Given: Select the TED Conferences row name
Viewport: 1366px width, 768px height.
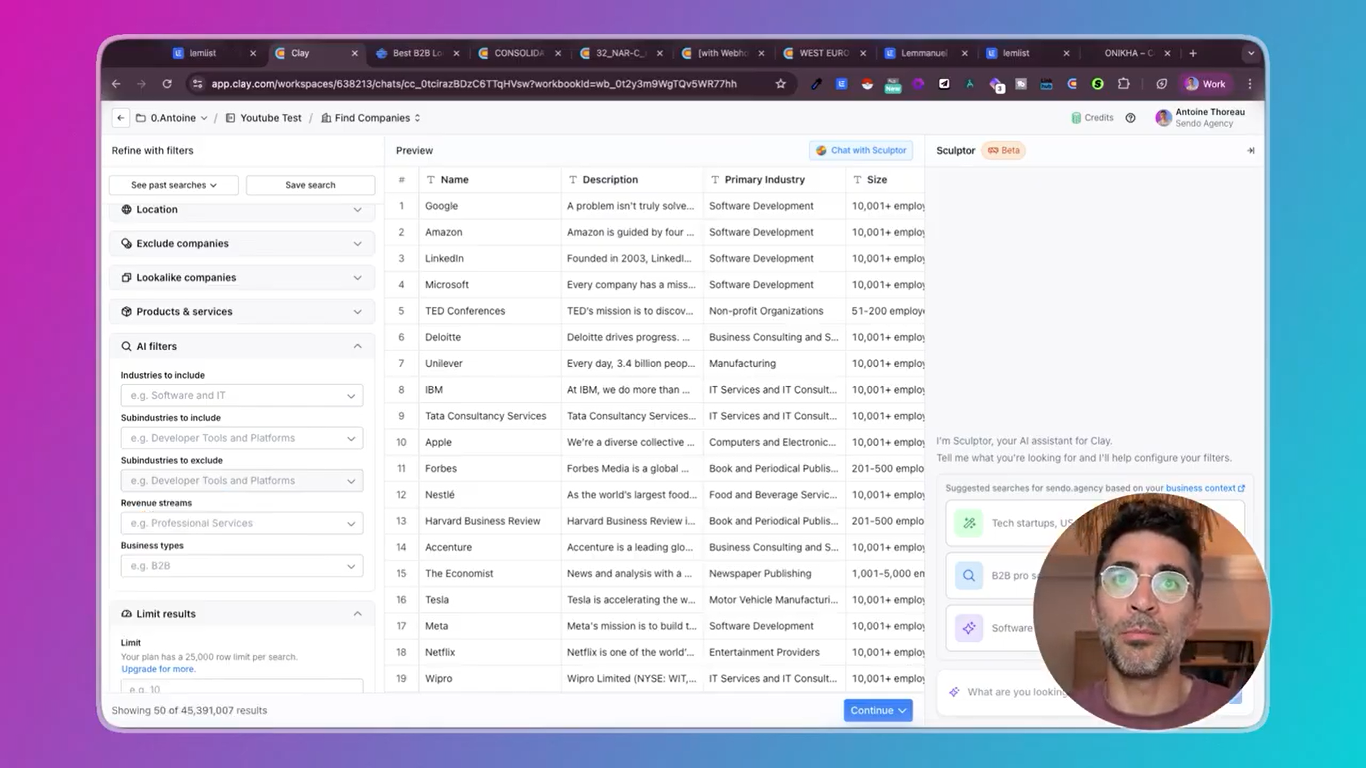Looking at the screenshot, I should coord(465,311).
